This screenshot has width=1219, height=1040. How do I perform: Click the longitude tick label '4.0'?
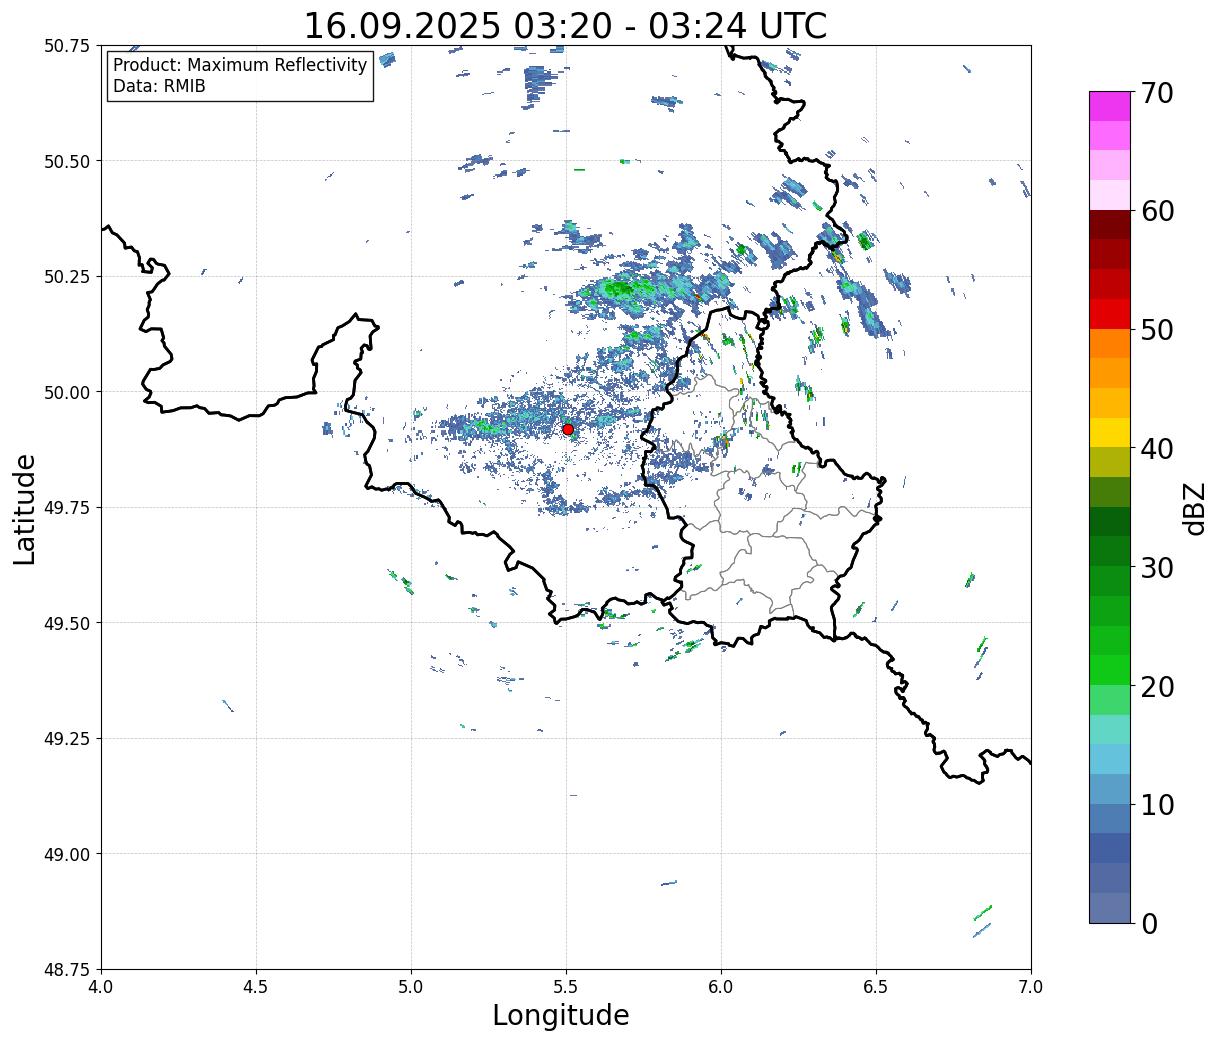click(x=101, y=987)
